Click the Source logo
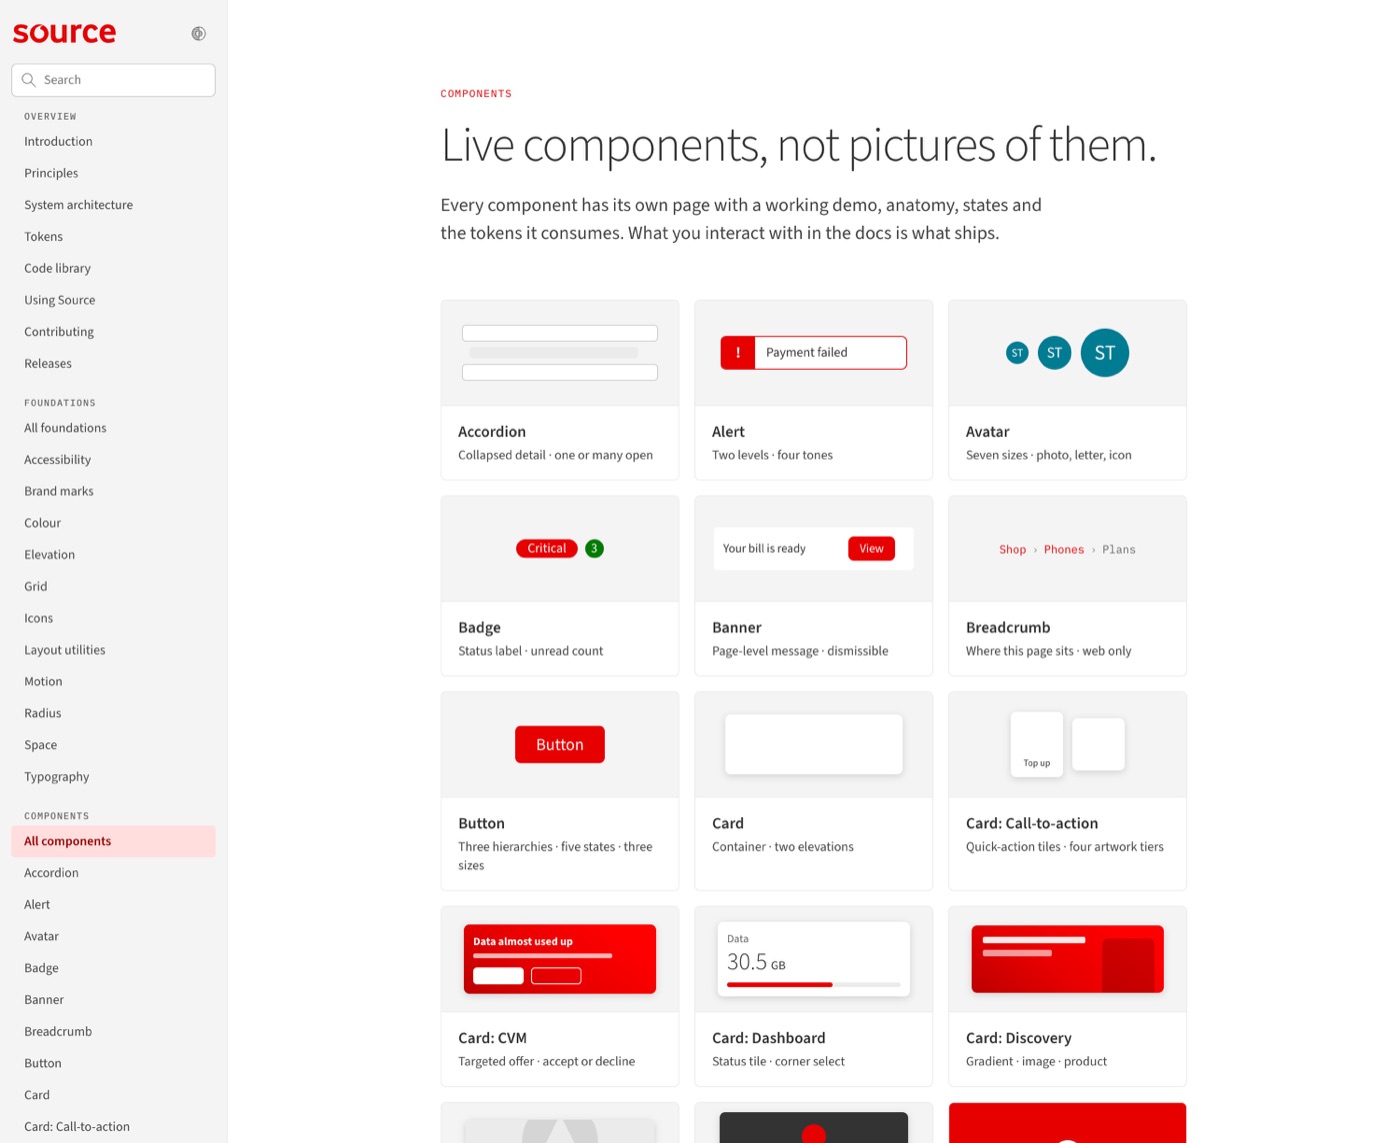 click(64, 33)
